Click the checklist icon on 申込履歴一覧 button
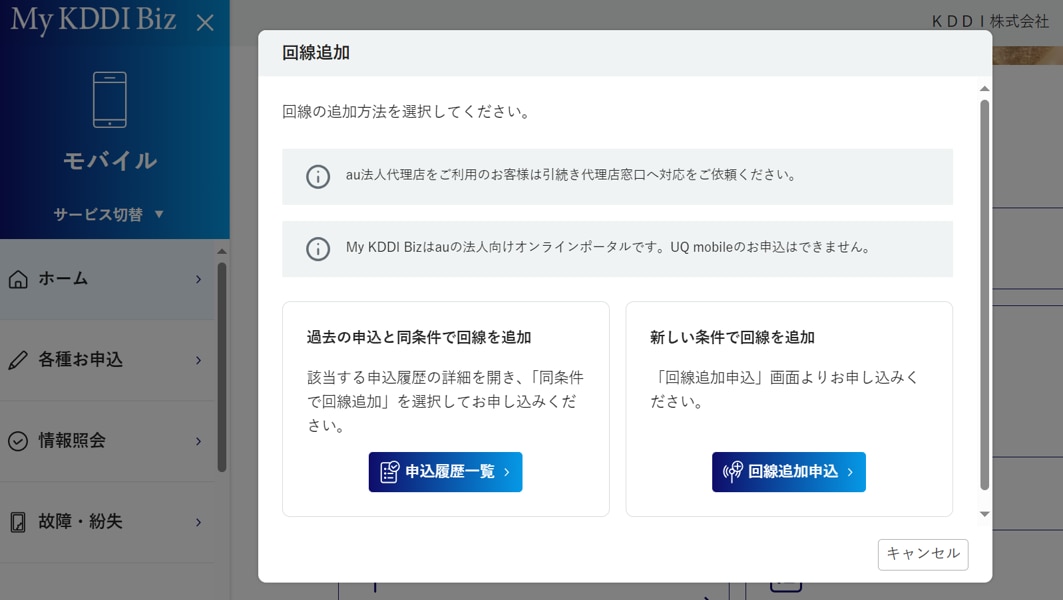This screenshot has height=600, width=1063. pos(389,472)
